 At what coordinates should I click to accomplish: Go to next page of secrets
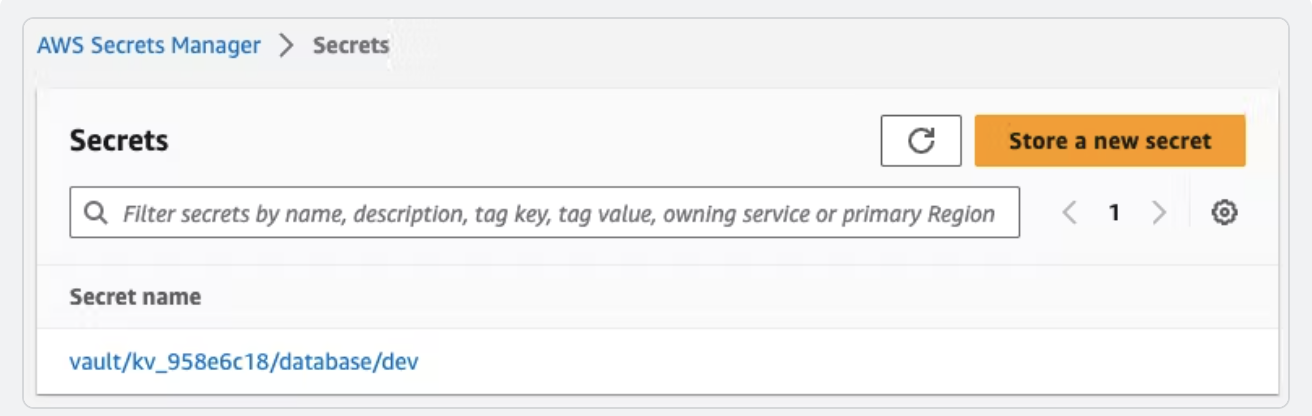(1159, 212)
